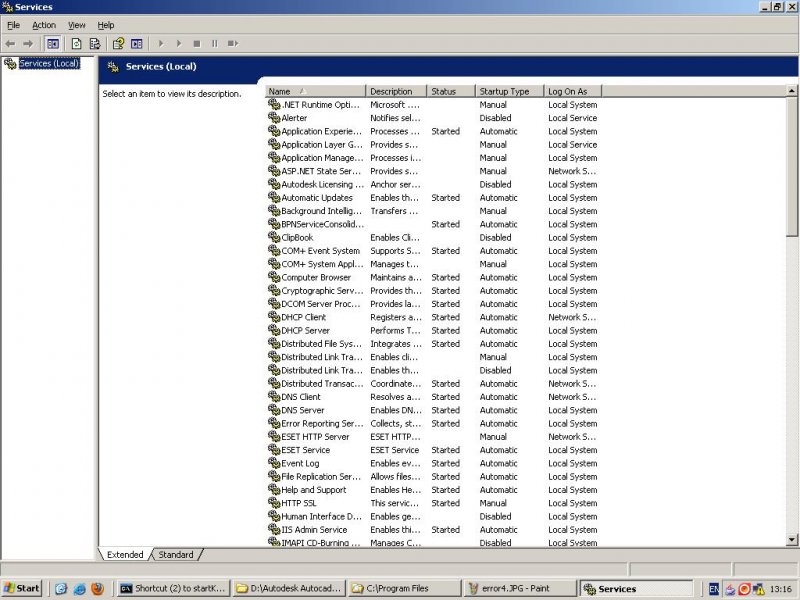Screen dimensions: 800x600
Task: Sort by the Name column header
Action: 315,91
